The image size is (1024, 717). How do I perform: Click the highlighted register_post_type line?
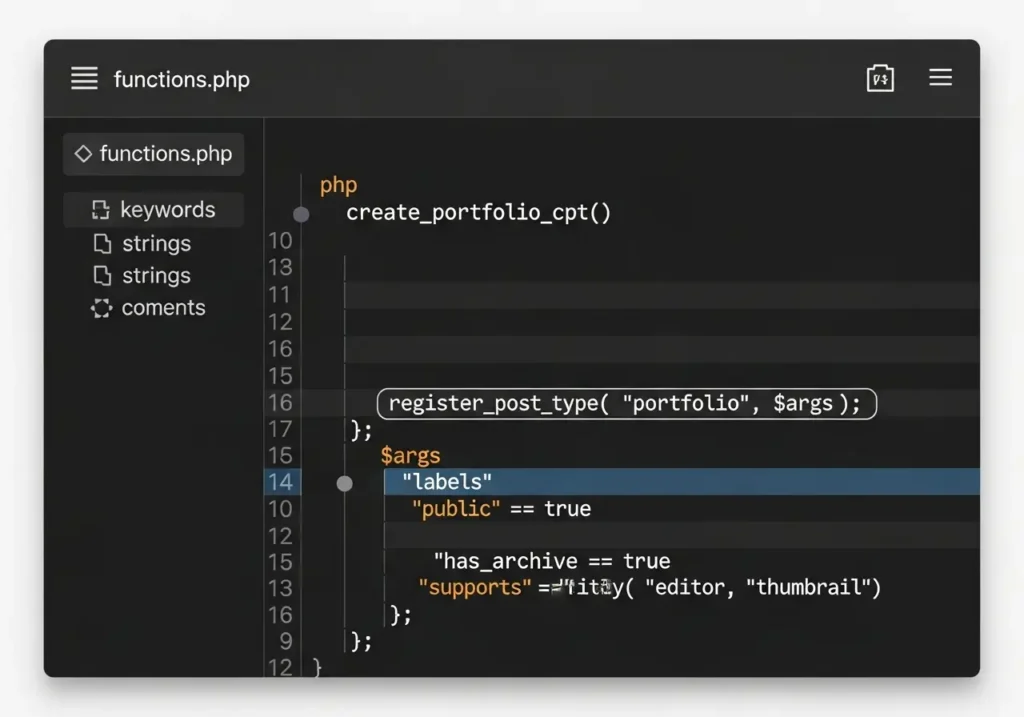click(625, 403)
